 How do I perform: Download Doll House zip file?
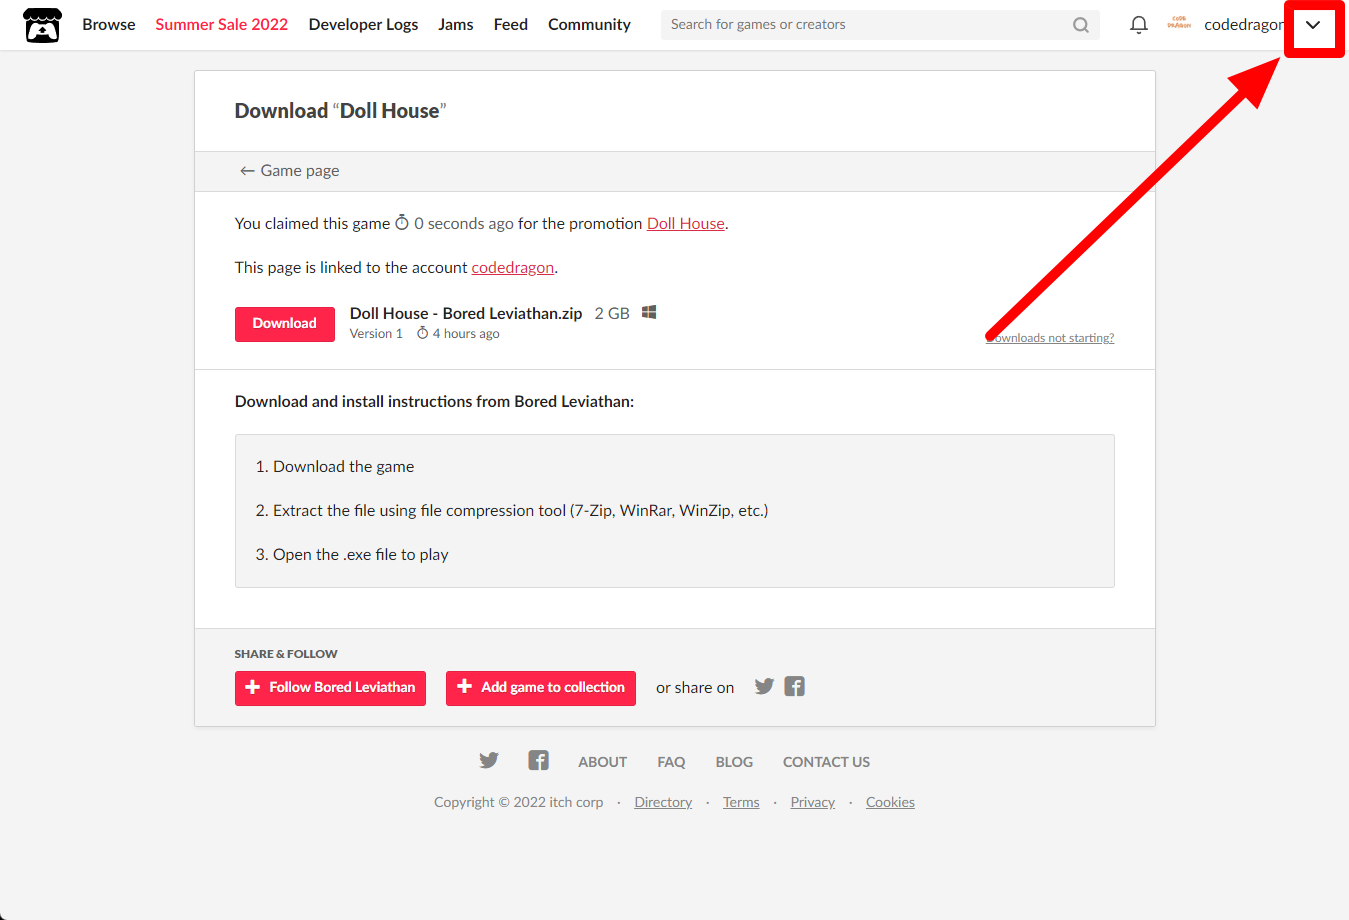(285, 324)
